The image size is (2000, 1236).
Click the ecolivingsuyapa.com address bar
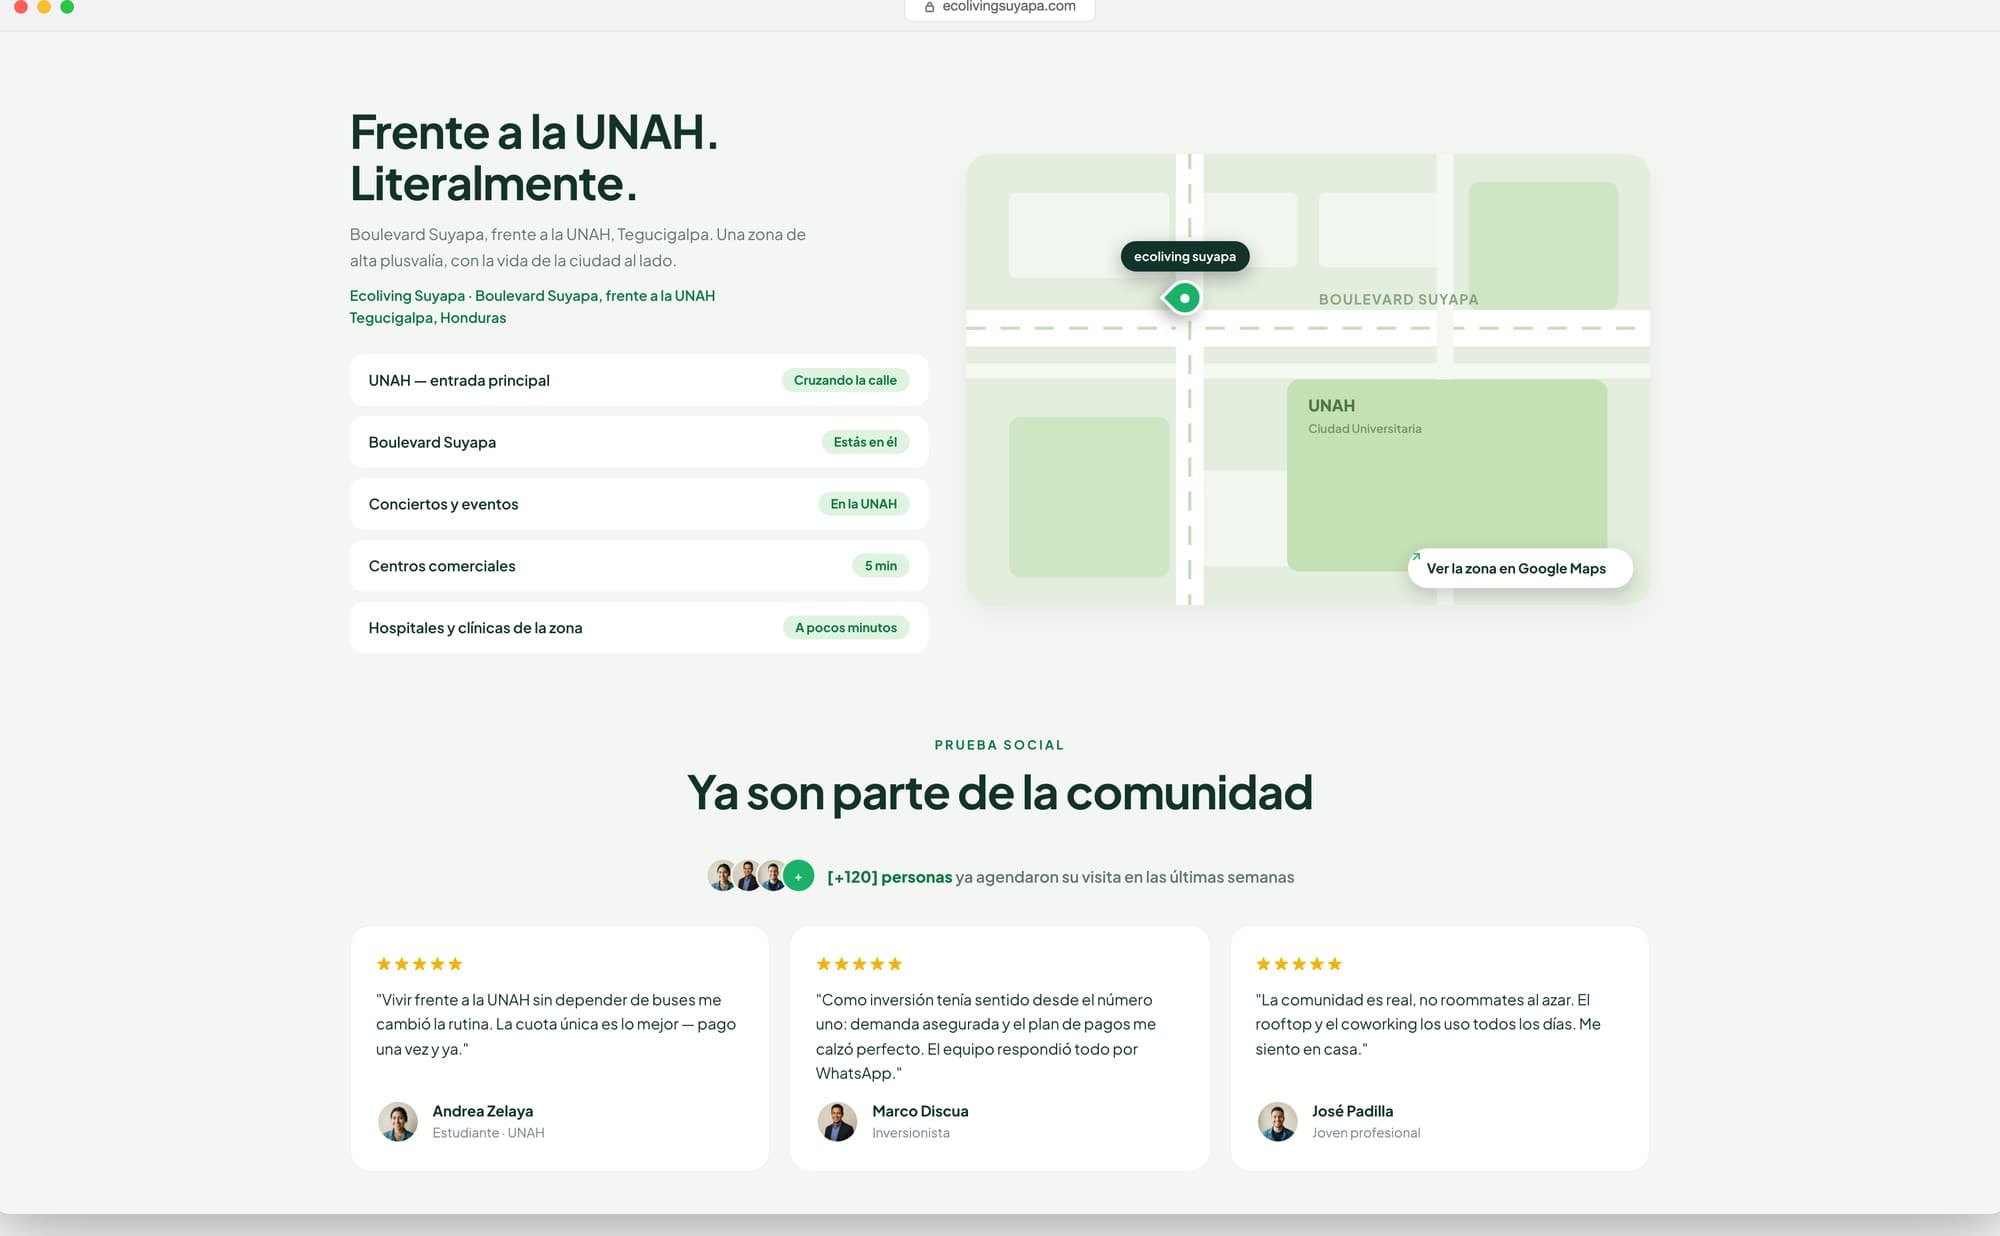click(x=1000, y=8)
